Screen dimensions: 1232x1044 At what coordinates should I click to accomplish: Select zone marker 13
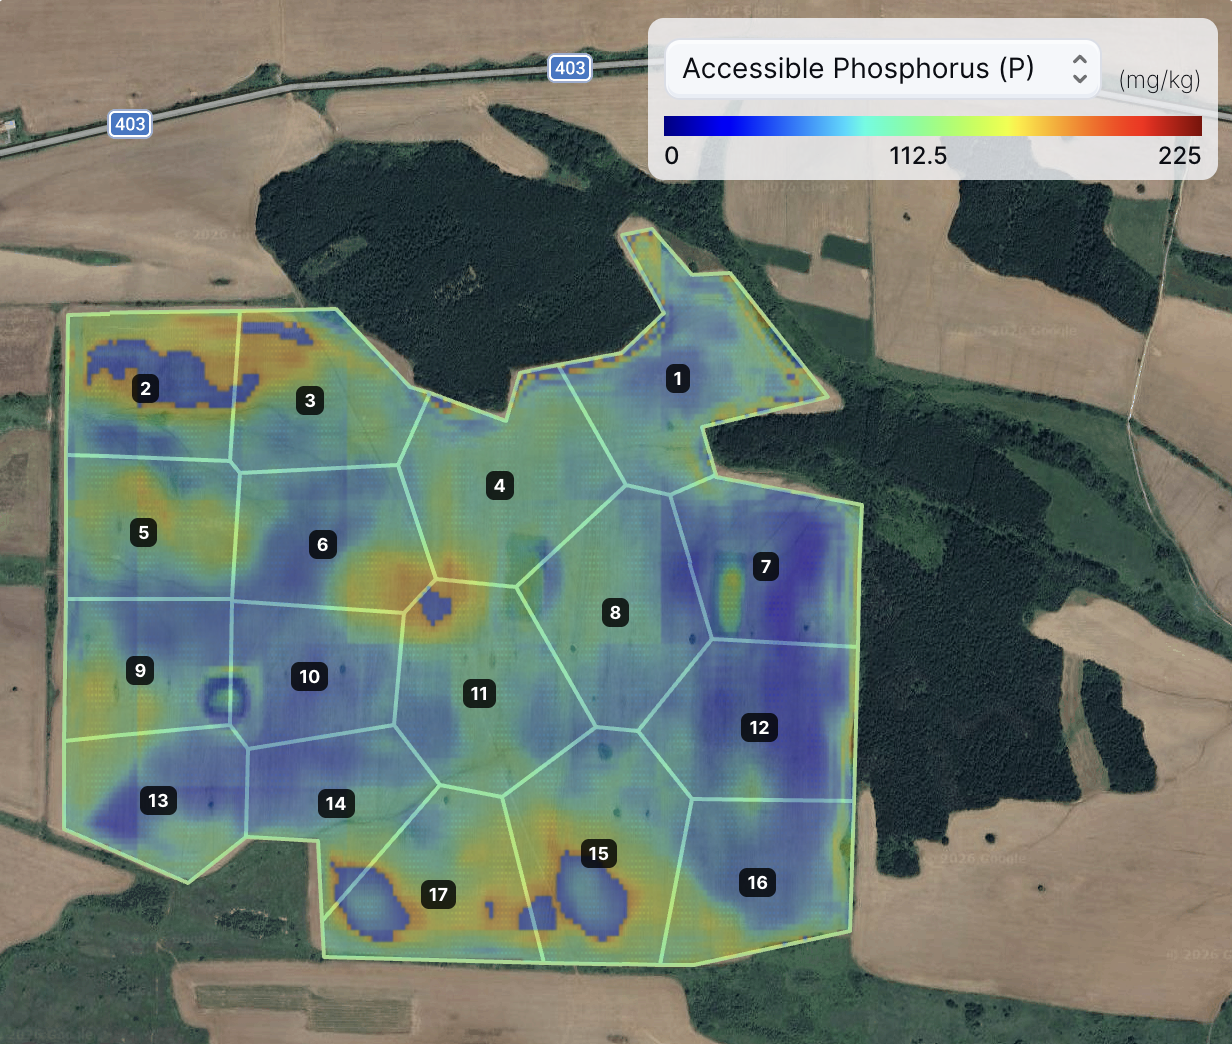158,800
